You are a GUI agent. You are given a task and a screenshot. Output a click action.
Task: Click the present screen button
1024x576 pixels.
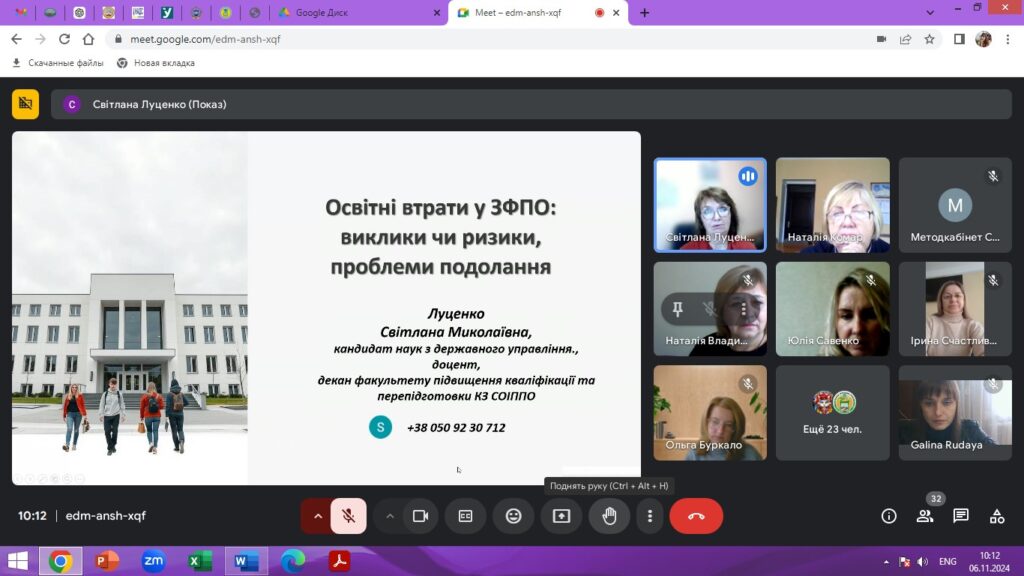[x=561, y=516]
